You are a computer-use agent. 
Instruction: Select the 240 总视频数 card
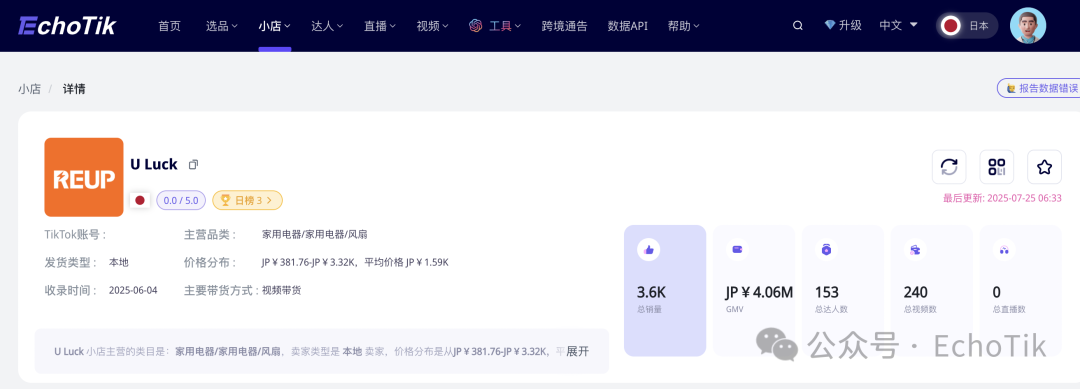click(x=932, y=291)
